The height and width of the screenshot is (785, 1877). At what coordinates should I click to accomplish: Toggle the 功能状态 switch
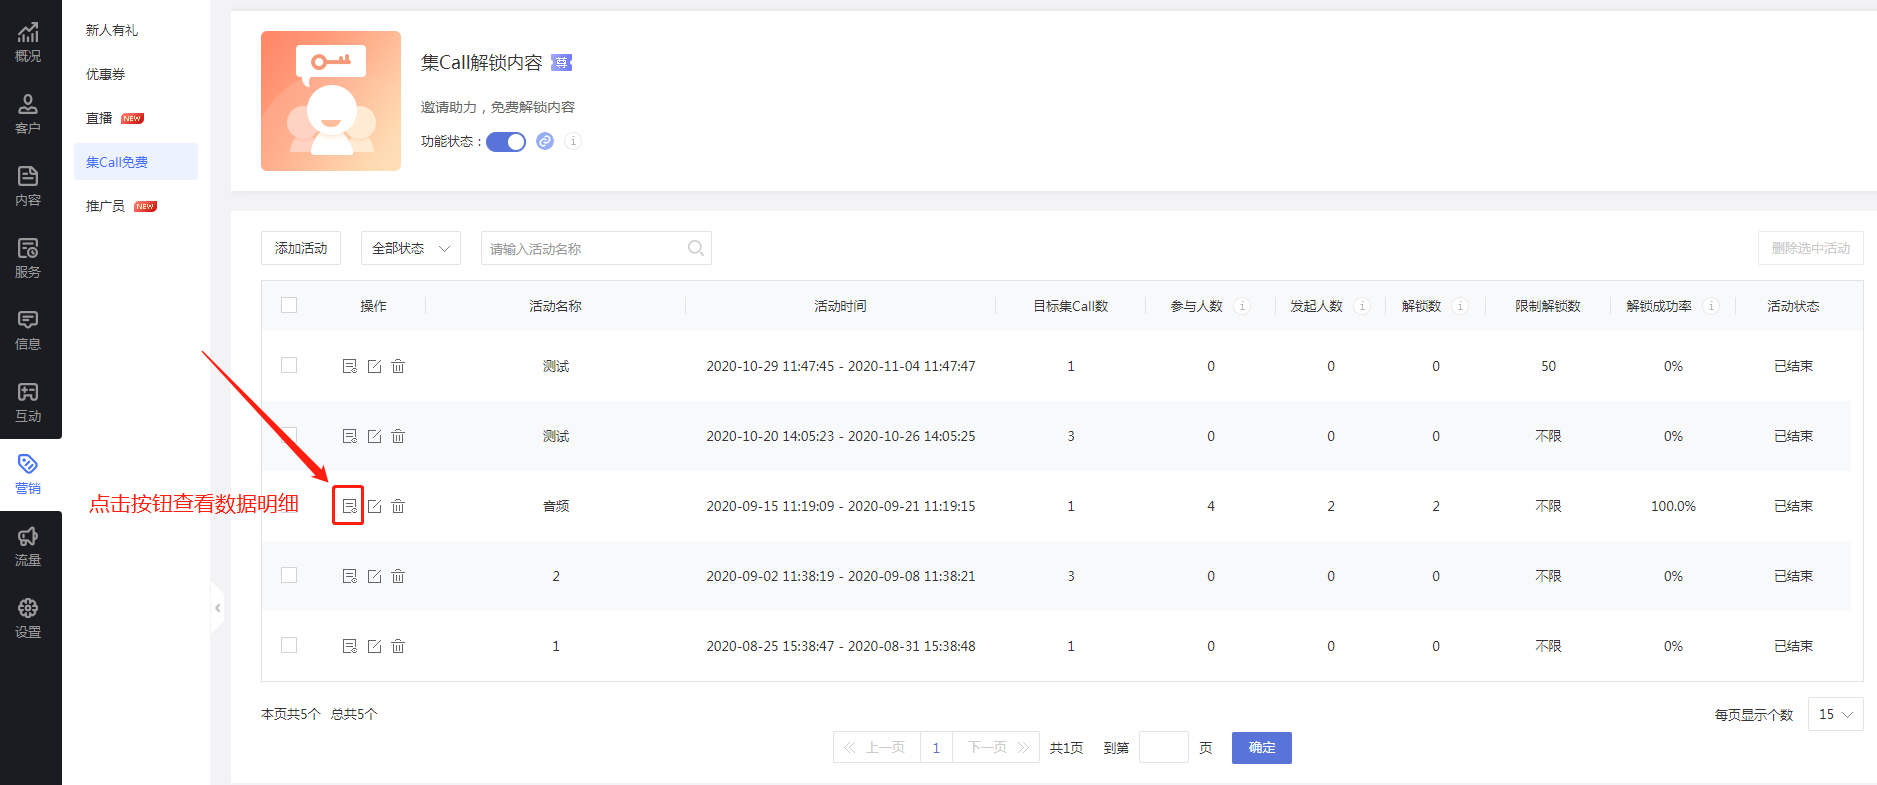pos(506,141)
